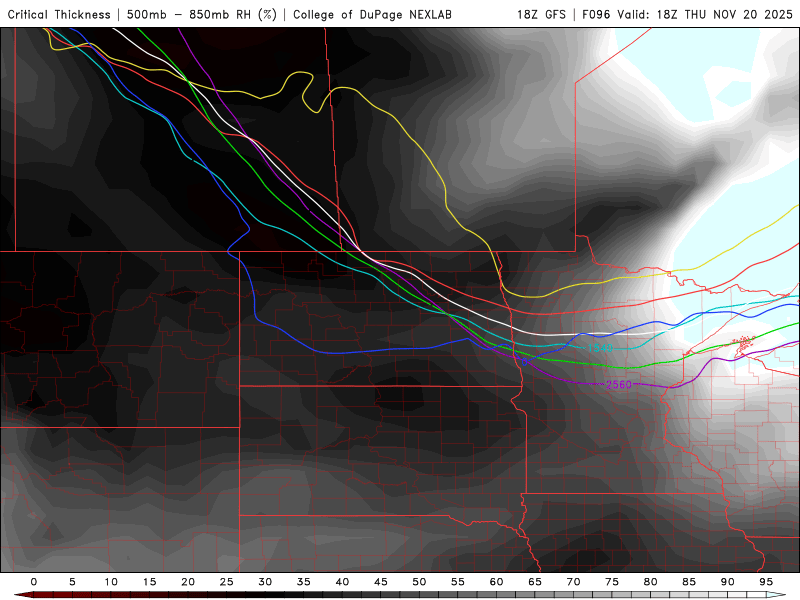Click the '85' colorbar tick label
Screen dimensions: 800x600
click(x=689, y=582)
